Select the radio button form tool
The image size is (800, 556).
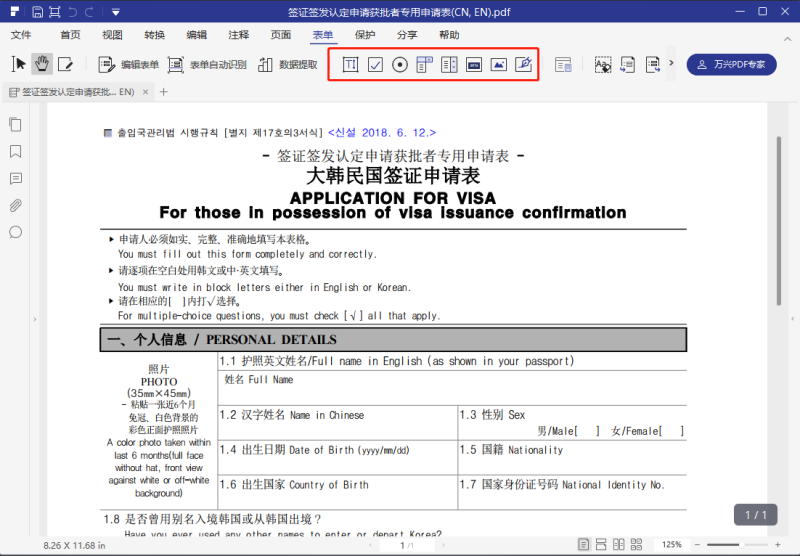coord(400,65)
